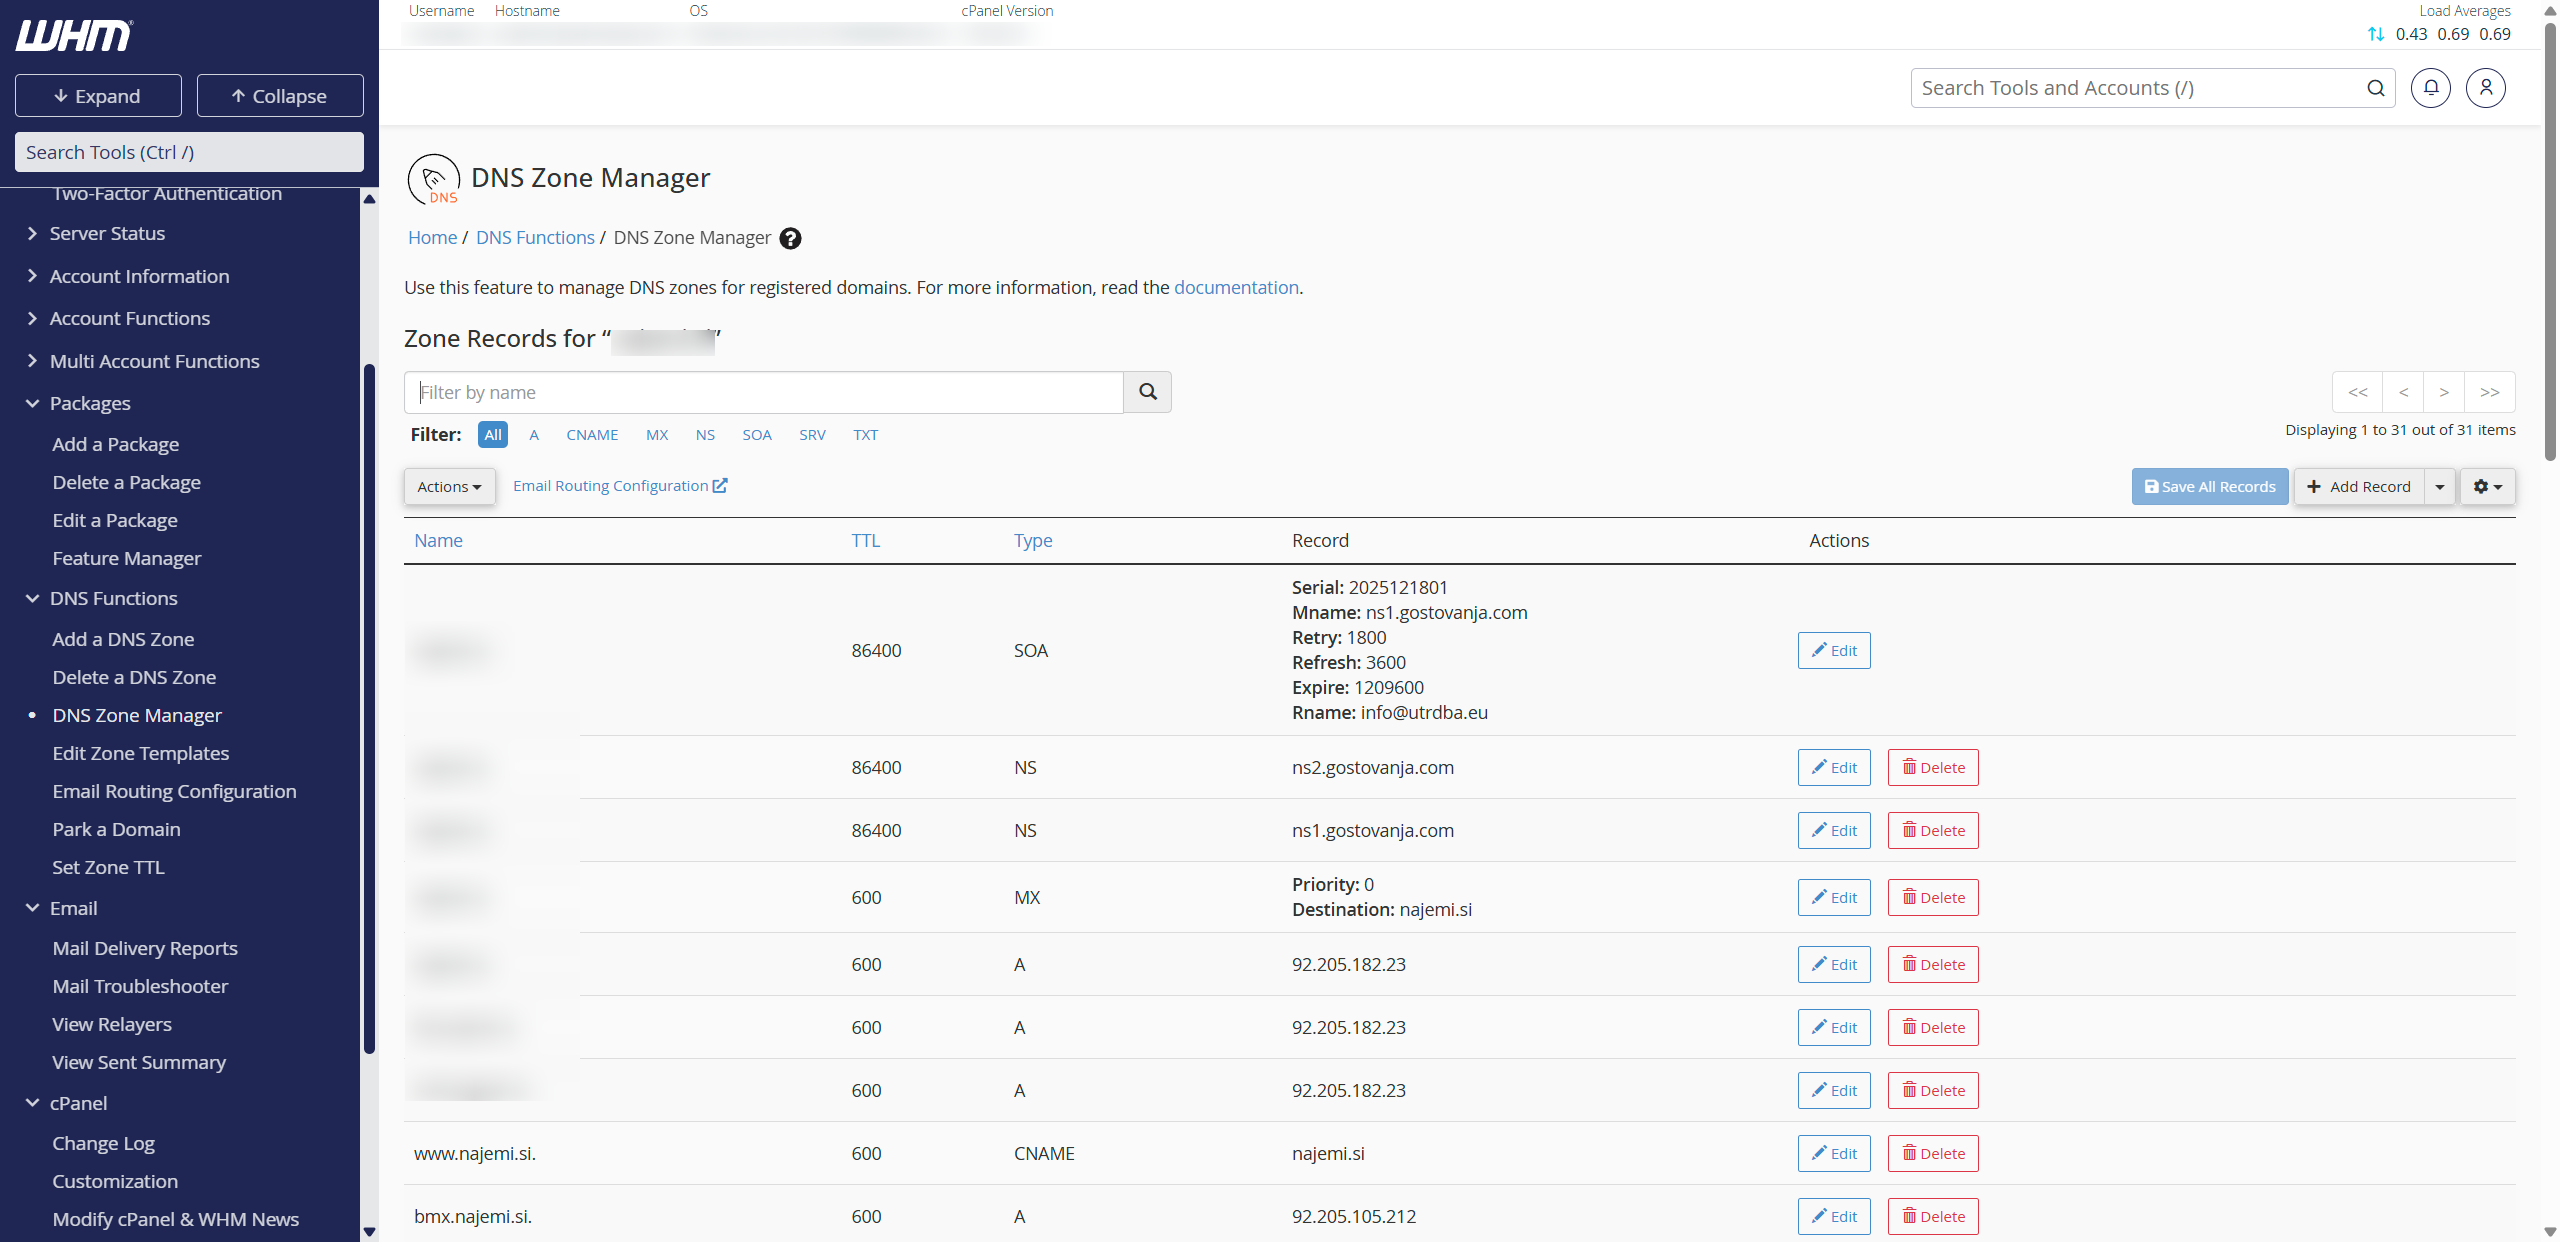Click the help question mark icon

coord(790,238)
